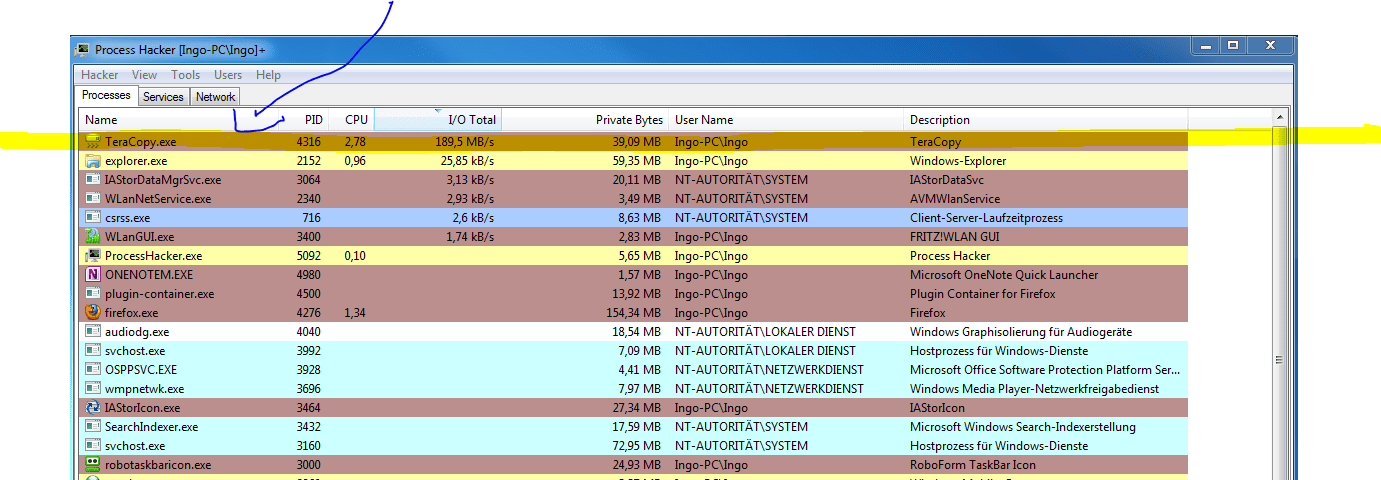Click the robotaskbaricon.exe RoboForm icon
This screenshot has width=1381, height=480.
pos(93,465)
